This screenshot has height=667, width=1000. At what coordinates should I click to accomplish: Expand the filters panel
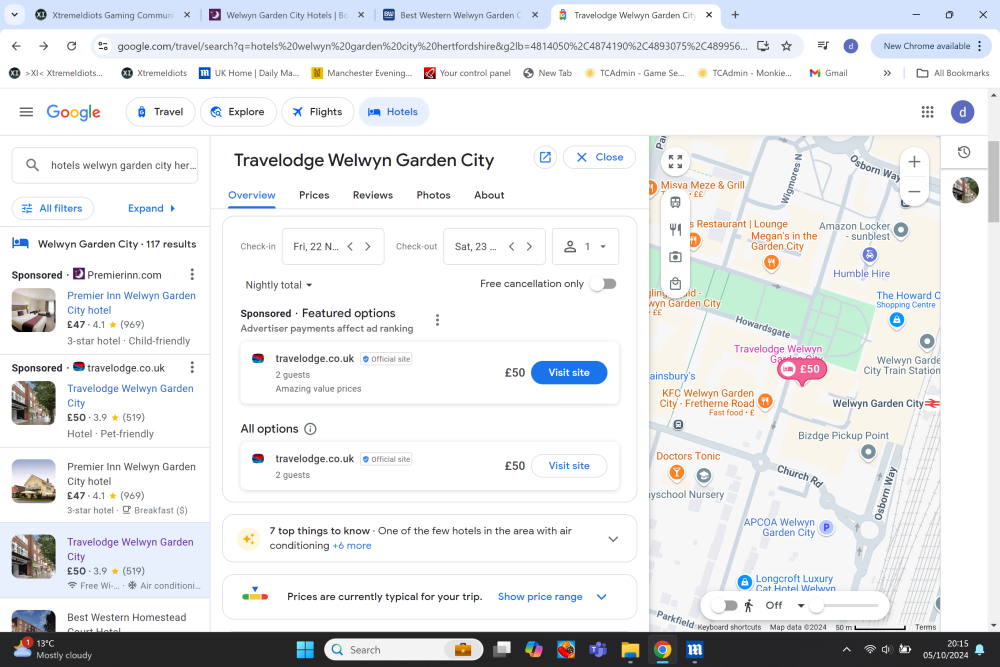pyautogui.click(x=151, y=208)
